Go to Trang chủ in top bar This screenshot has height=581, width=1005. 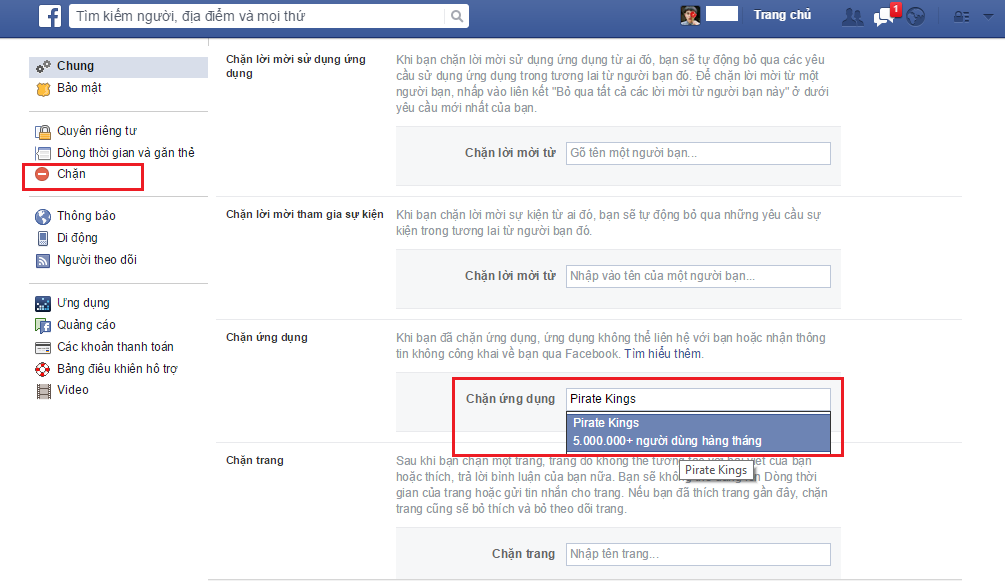click(782, 15)
